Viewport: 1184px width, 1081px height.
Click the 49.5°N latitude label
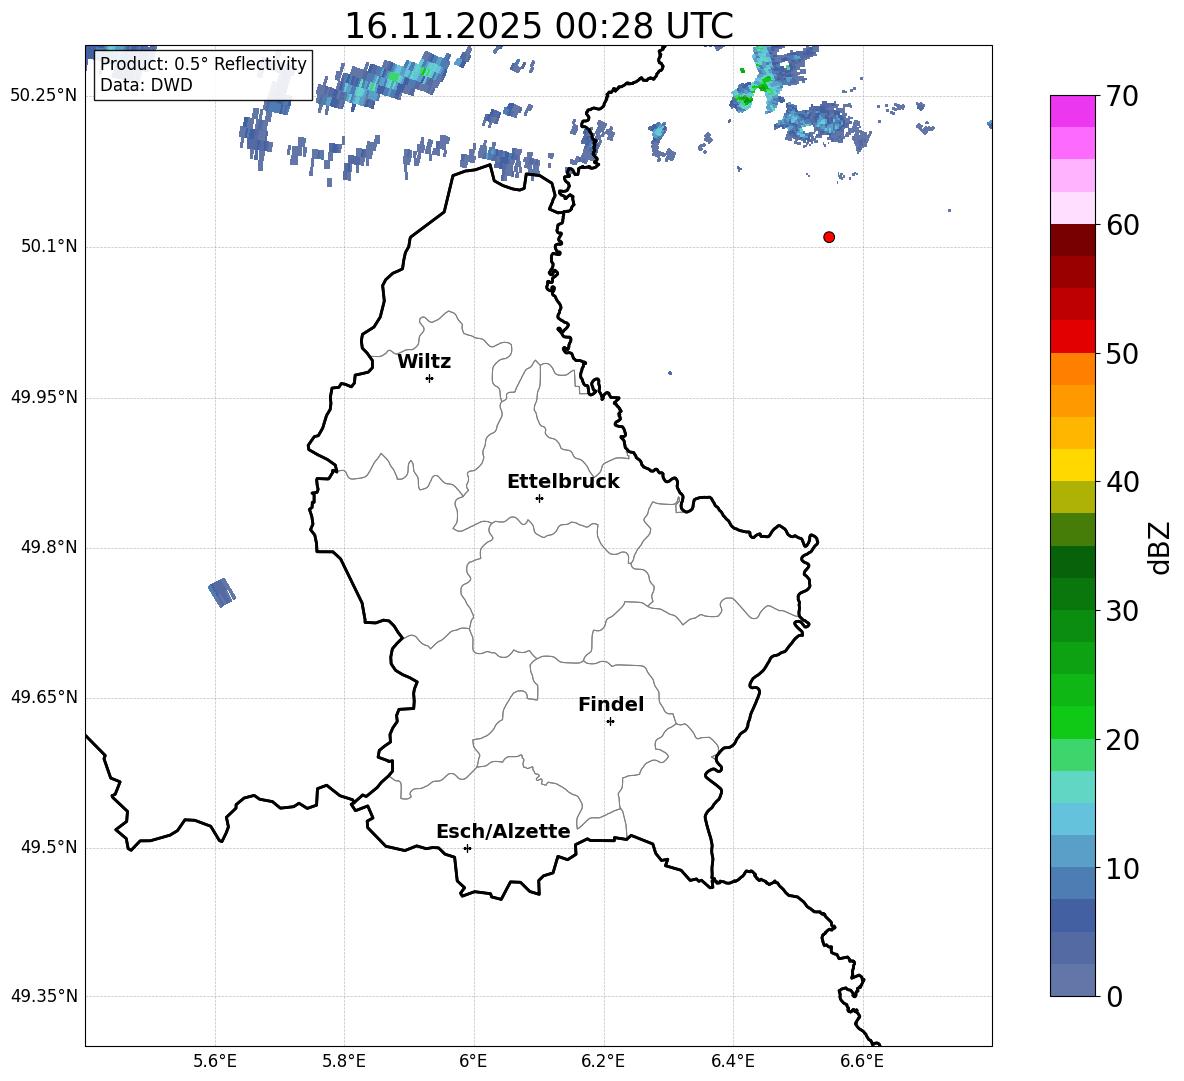tap(48, 847)
